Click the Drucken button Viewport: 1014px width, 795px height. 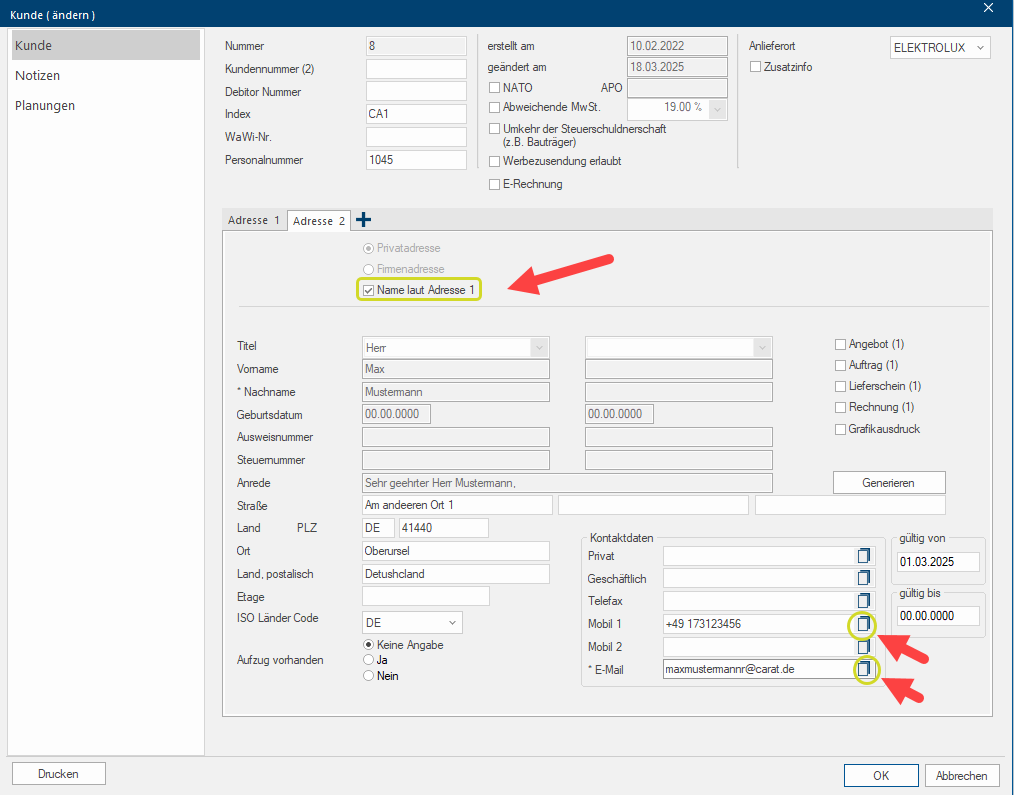tap(58, 773)
